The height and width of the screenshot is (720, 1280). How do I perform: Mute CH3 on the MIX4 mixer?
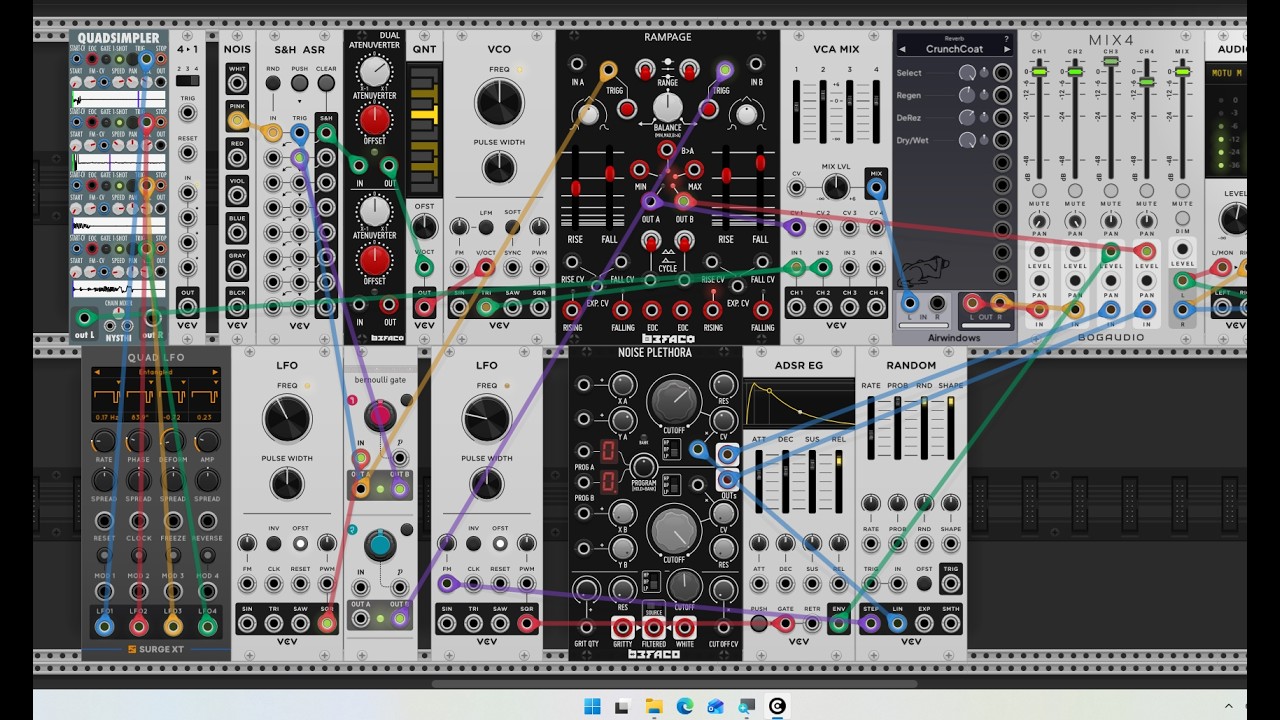(1111, 191)
